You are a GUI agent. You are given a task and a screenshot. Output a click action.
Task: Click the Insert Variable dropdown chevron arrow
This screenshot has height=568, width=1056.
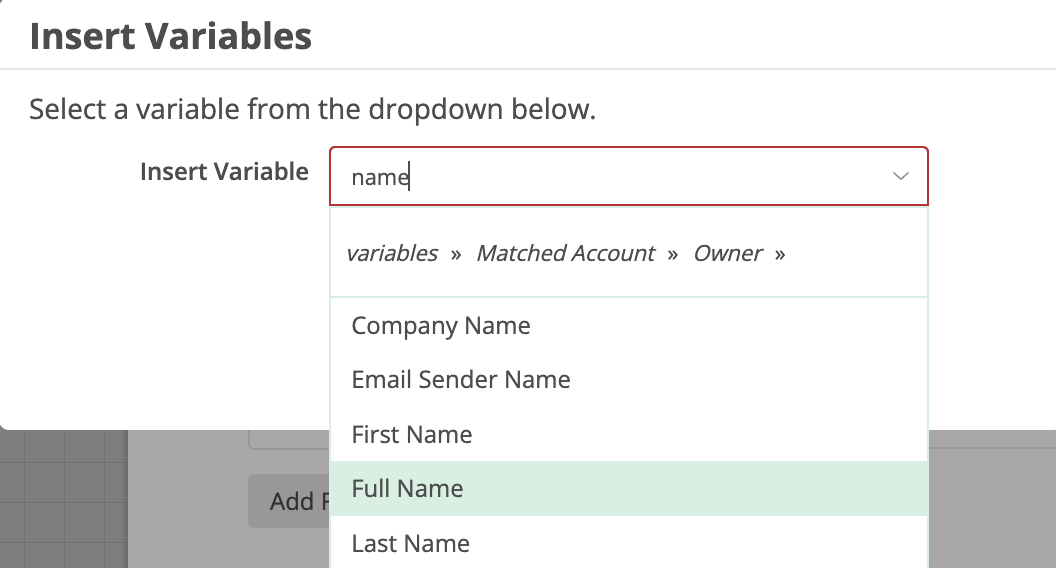(x=900, y=177)
